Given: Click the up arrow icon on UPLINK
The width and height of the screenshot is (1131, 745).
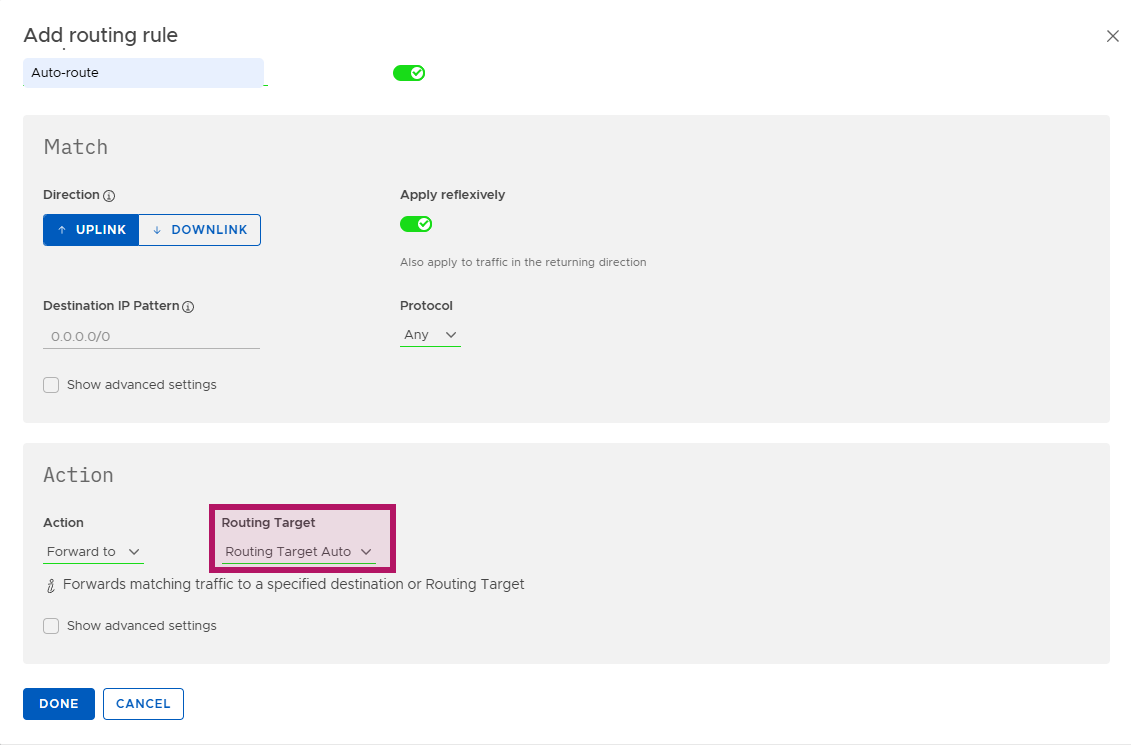Looking at the screenshot, I should (62, 230).
